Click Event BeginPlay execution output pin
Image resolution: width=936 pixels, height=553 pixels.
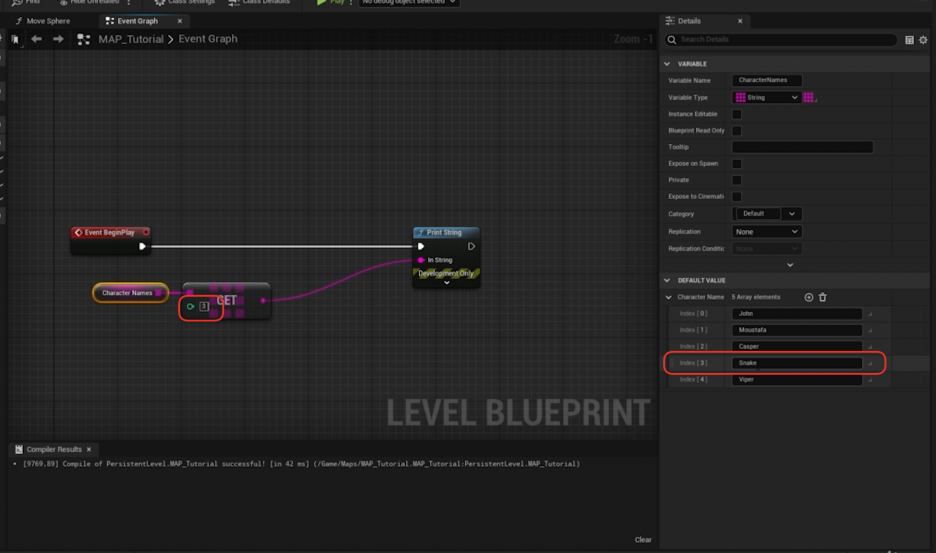point(142,246)
